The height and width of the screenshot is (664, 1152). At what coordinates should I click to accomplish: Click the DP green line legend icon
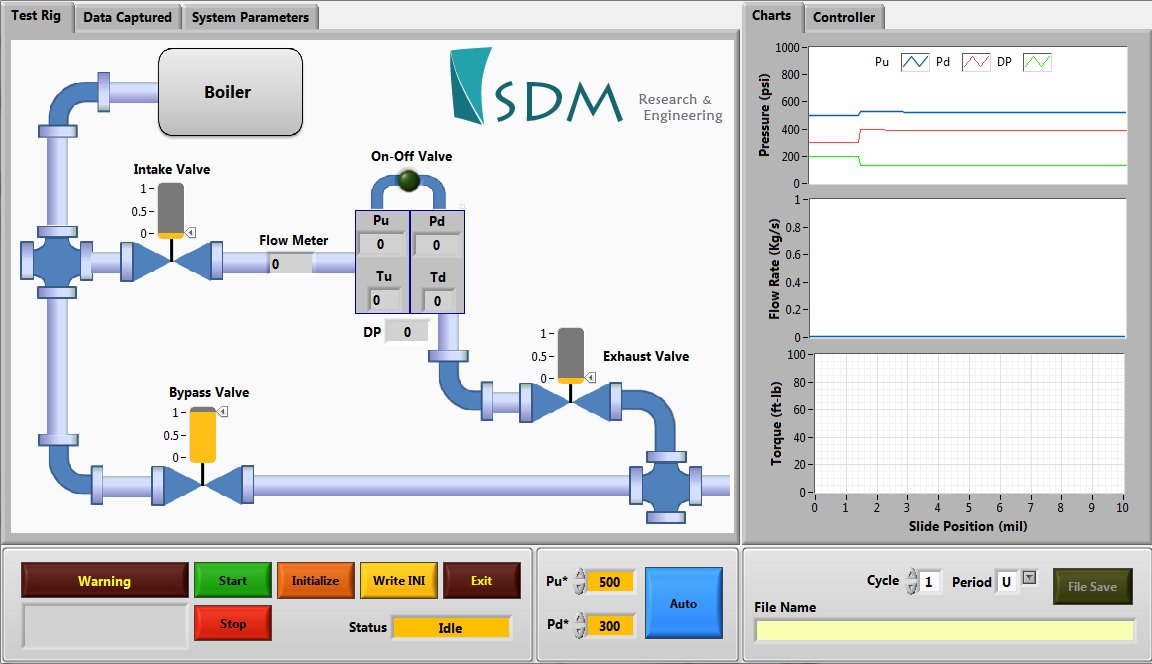1037,62
